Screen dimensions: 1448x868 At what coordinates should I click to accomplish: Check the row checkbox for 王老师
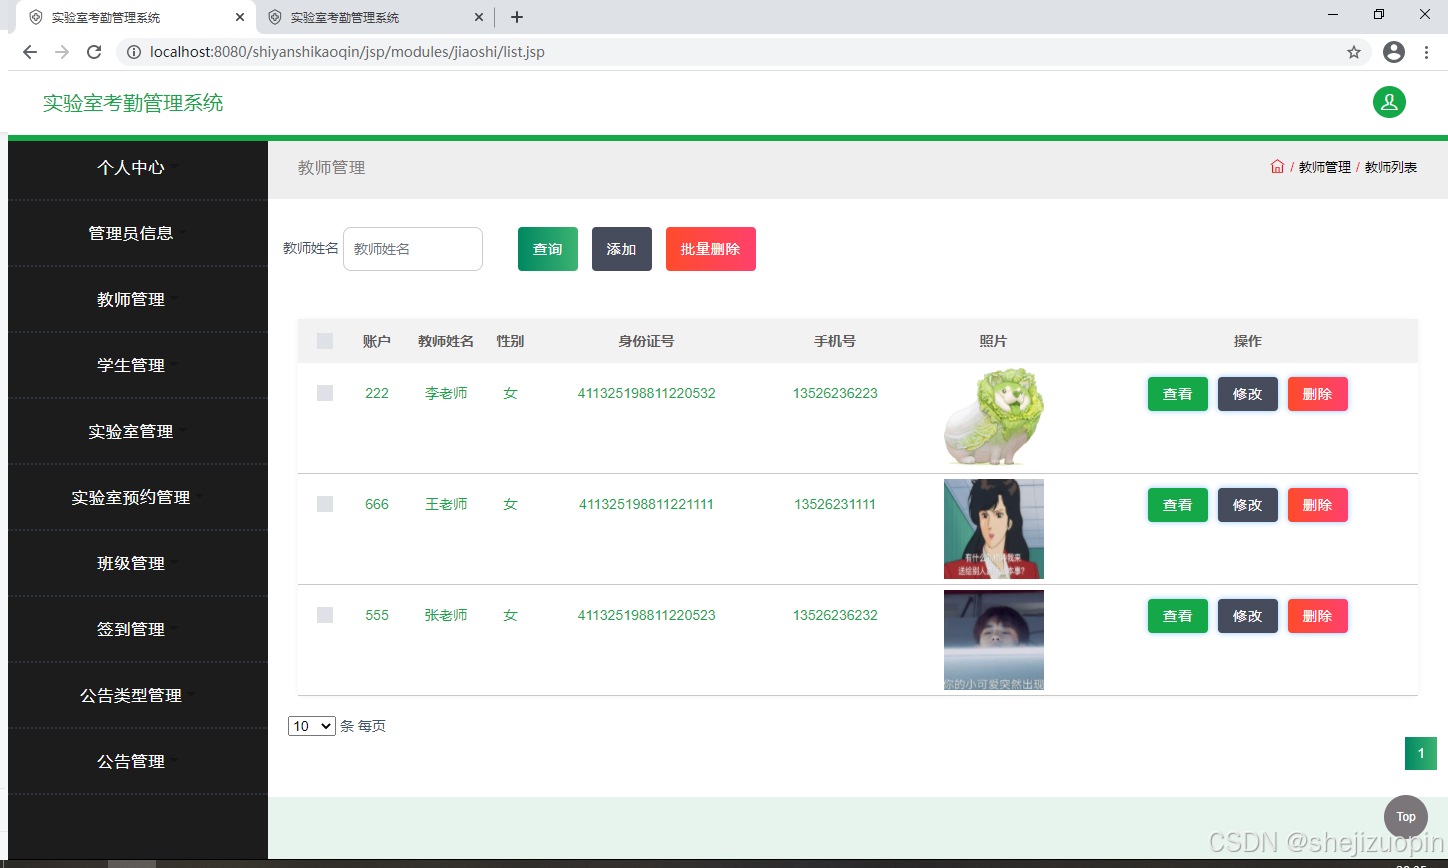coord(324,504)
